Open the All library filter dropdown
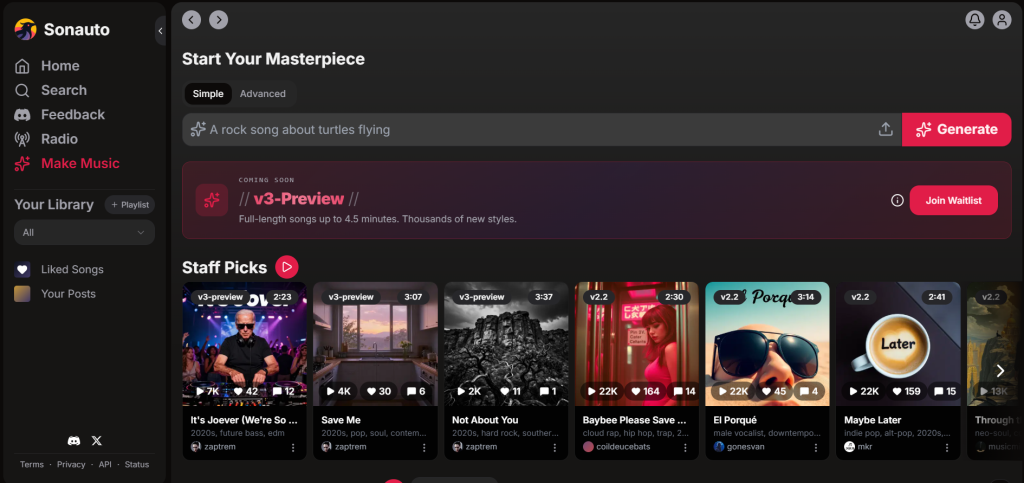 [x=84, y=232]
